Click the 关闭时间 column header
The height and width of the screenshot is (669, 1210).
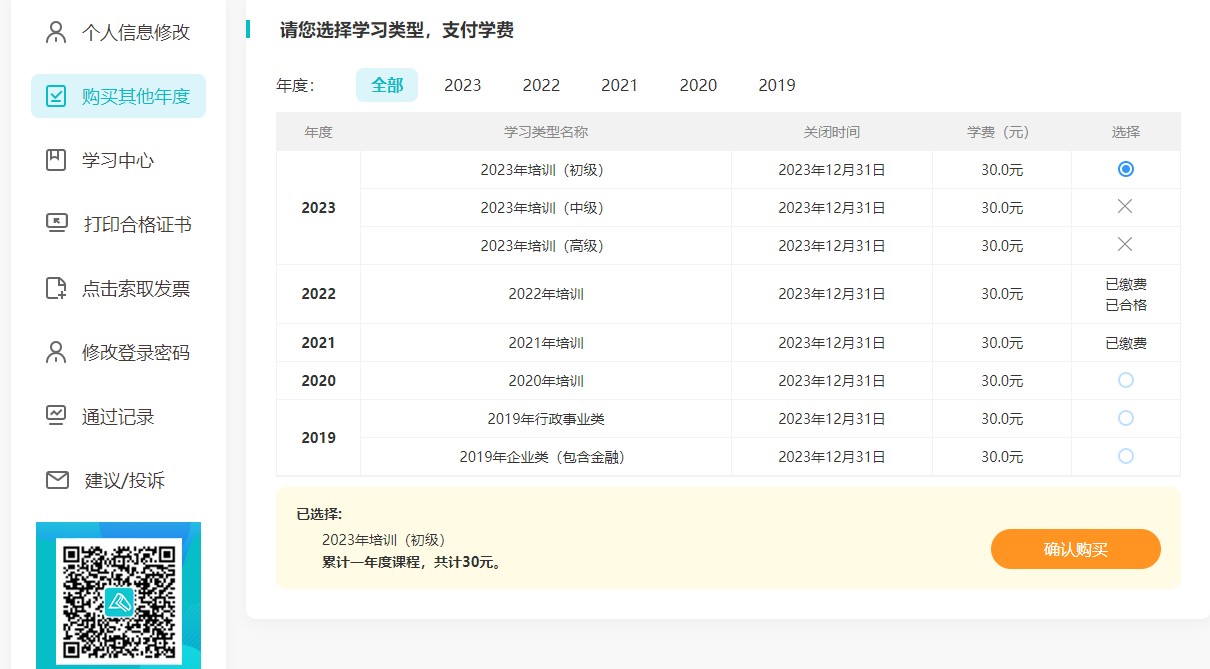click(832, 132)
